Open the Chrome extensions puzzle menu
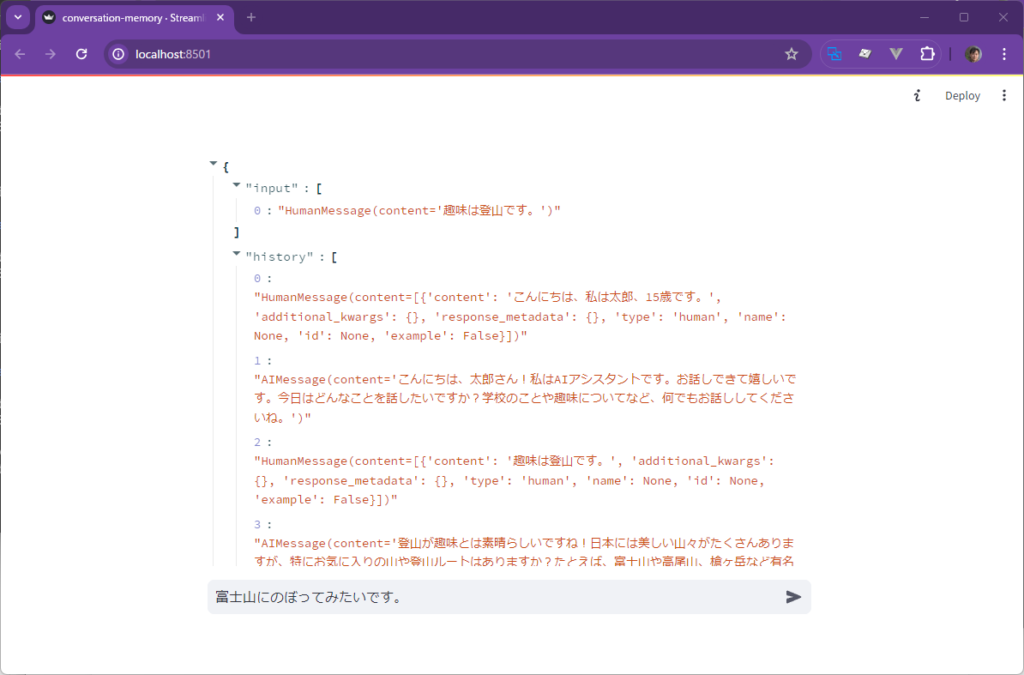1024x675 pixels. (927, 54)
